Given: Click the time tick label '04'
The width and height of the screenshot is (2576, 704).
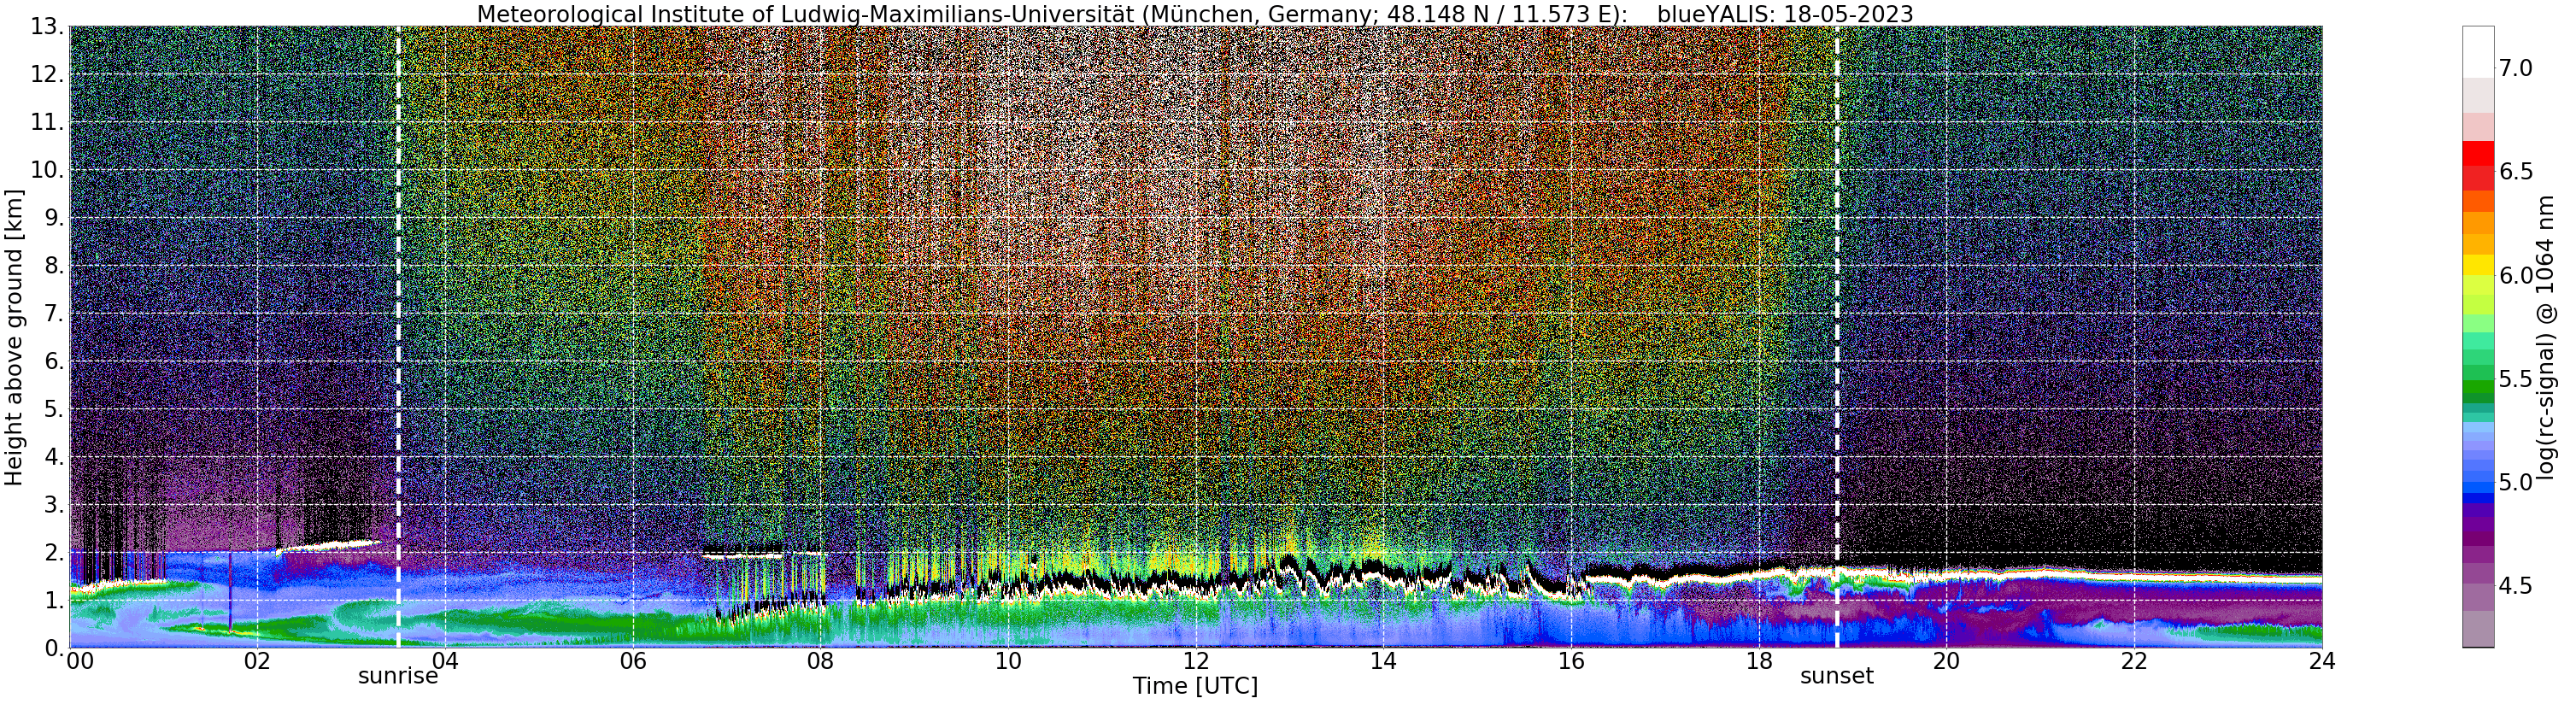Looking at the screenshot, I should point(445,661).
